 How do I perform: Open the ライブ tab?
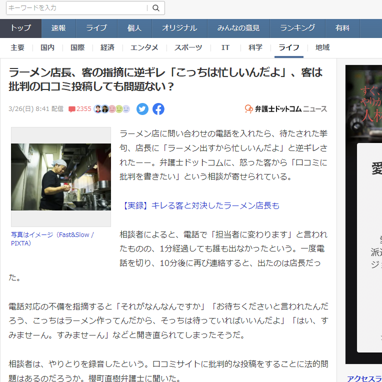(x=97, y=28)
